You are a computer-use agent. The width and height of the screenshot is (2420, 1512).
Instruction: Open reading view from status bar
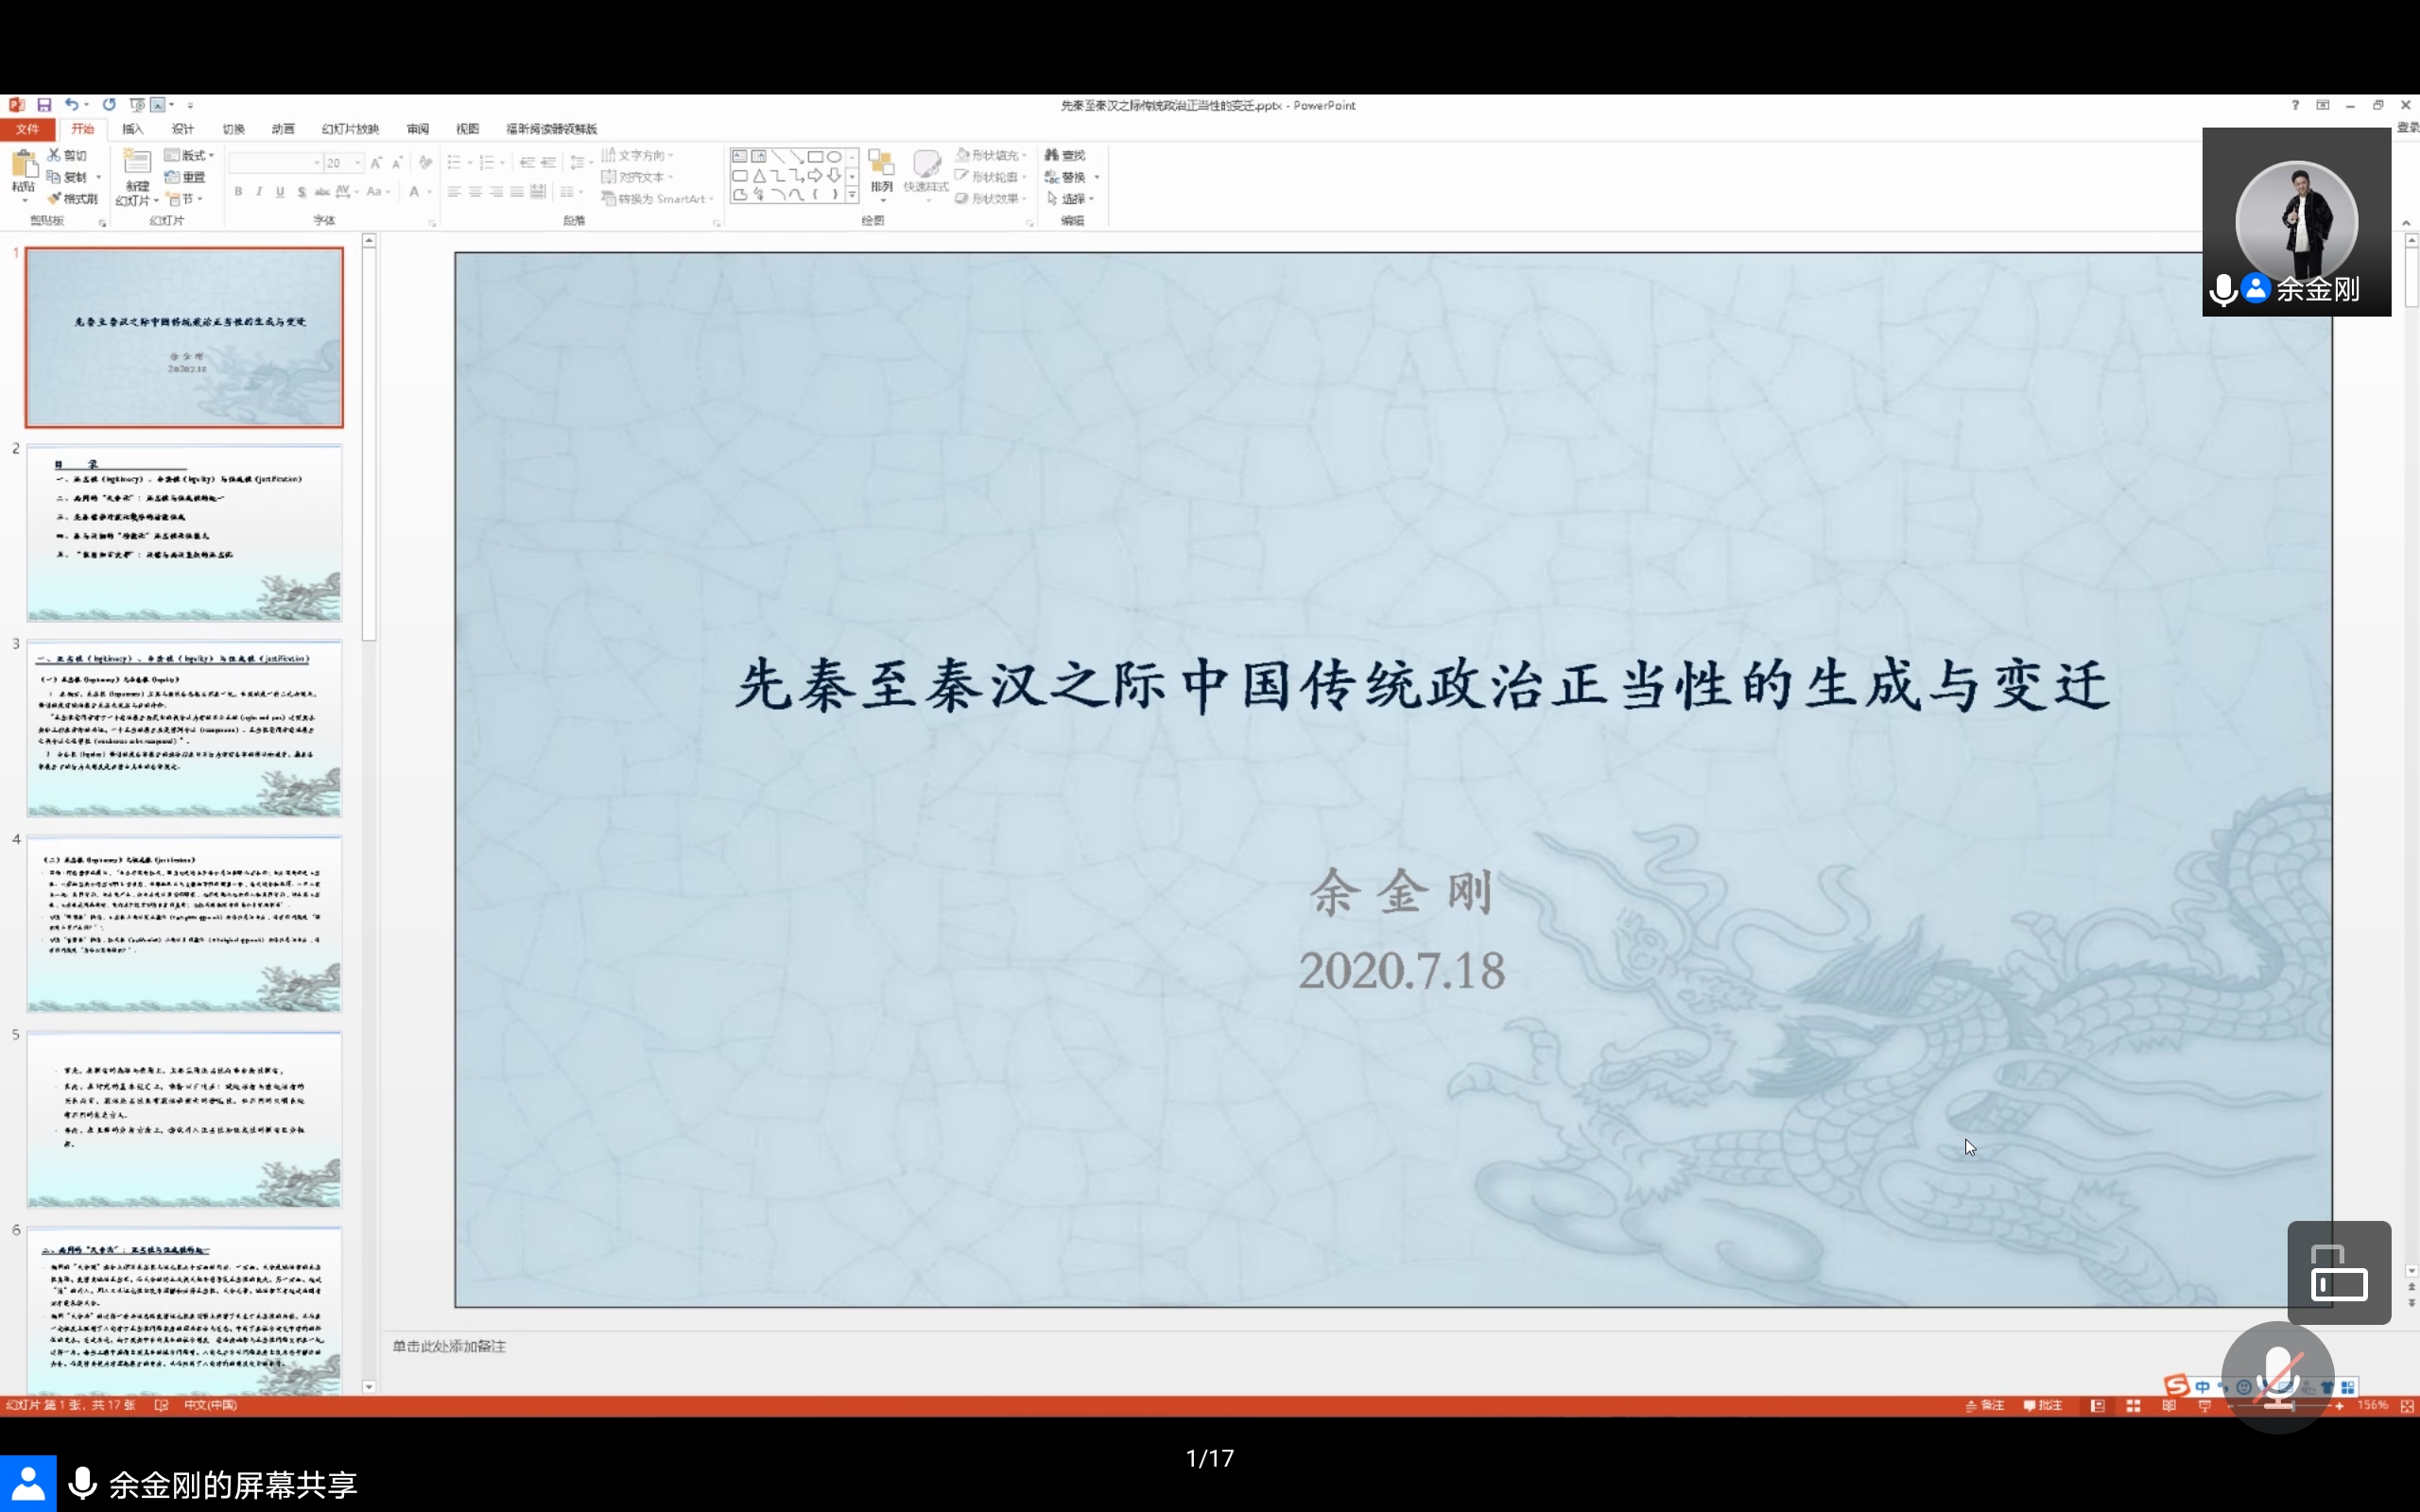(2168, 1406)
